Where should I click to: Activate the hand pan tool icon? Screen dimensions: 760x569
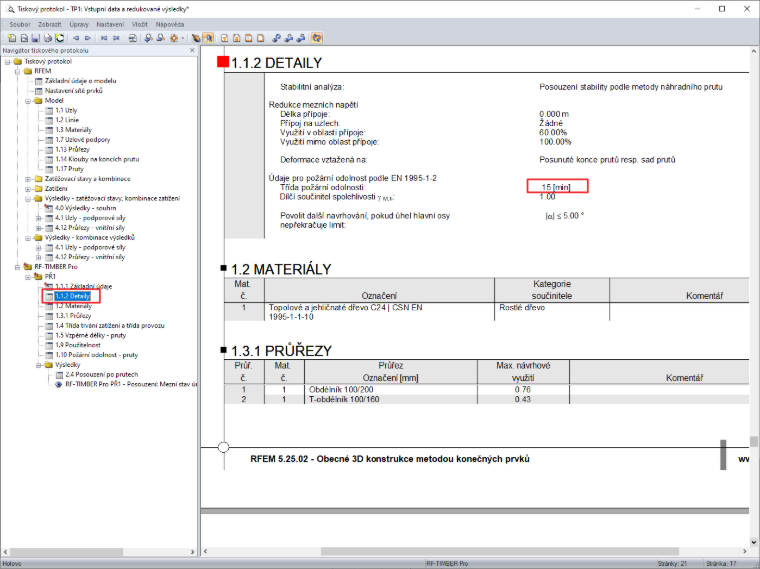196,38
